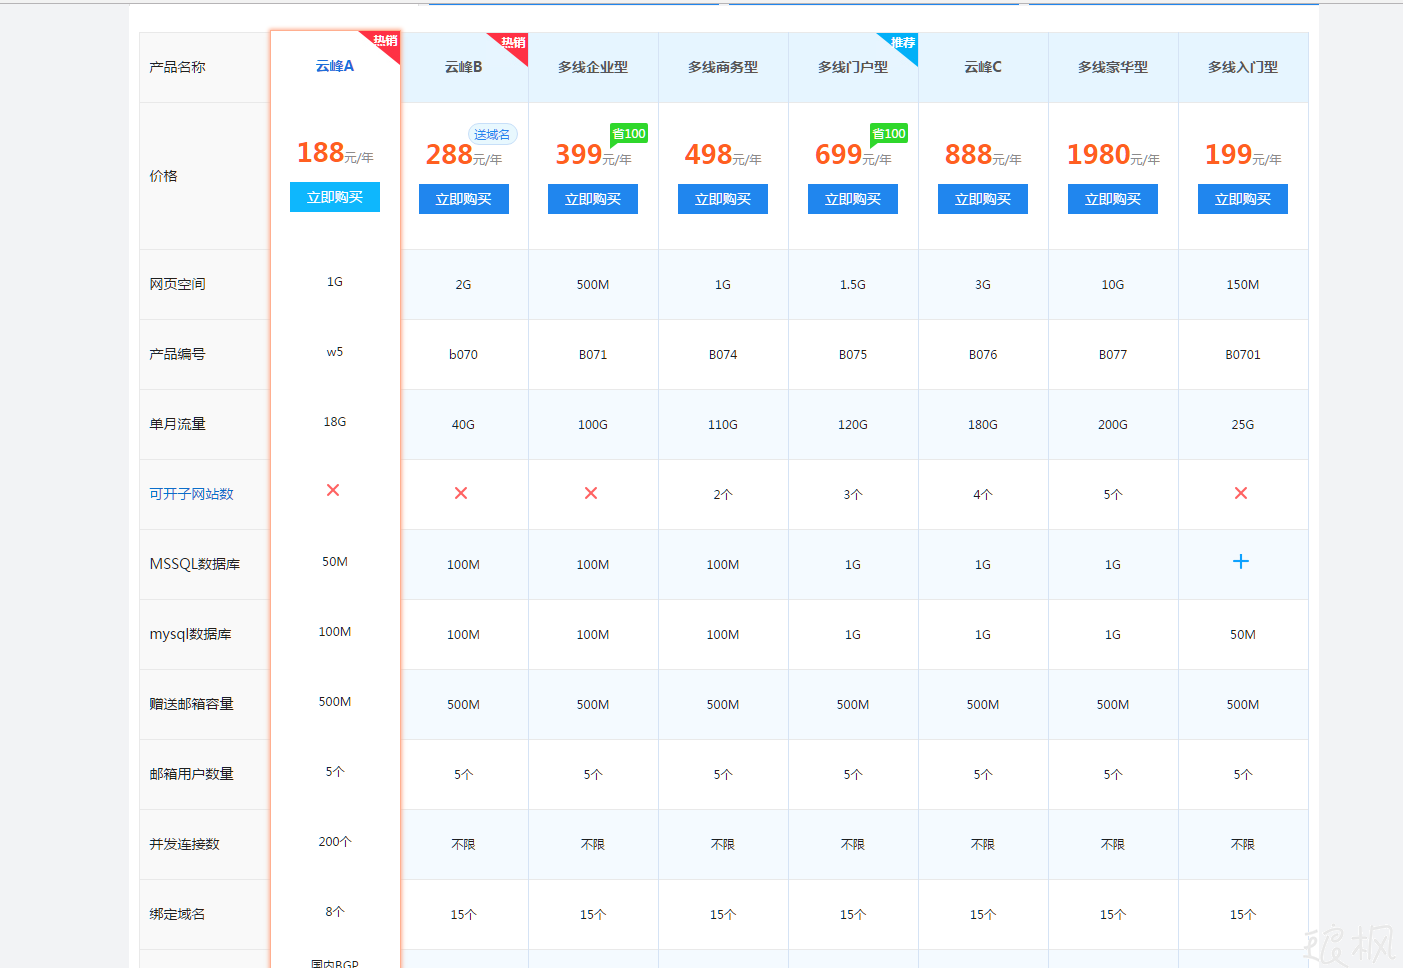Click the 多线入门型 column header
1403x968 pixels.
pyautogui.click(x=1243, y=67)
